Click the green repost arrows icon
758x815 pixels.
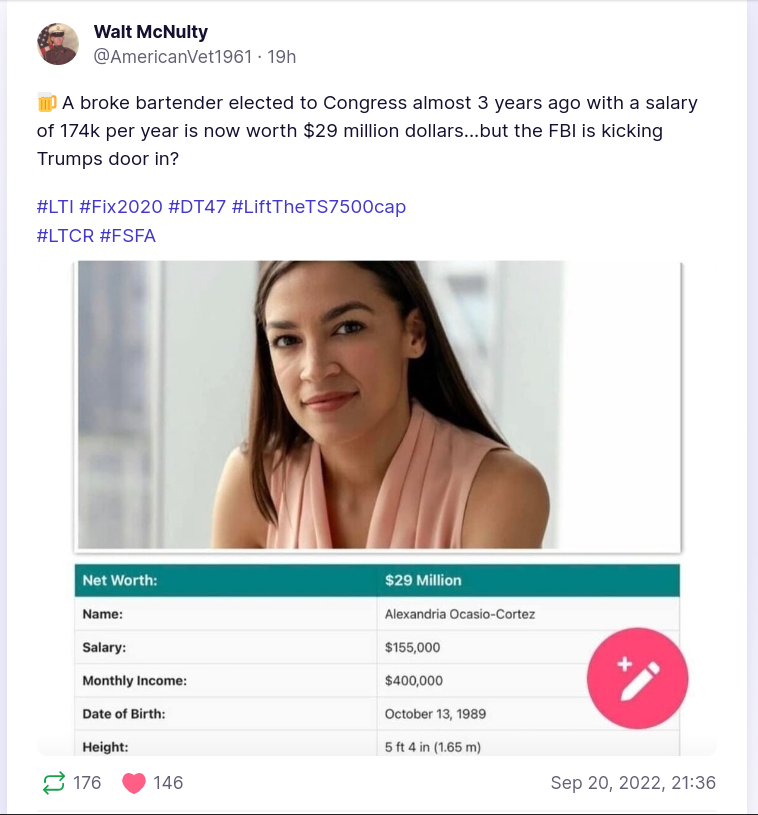tap(53, 782)
